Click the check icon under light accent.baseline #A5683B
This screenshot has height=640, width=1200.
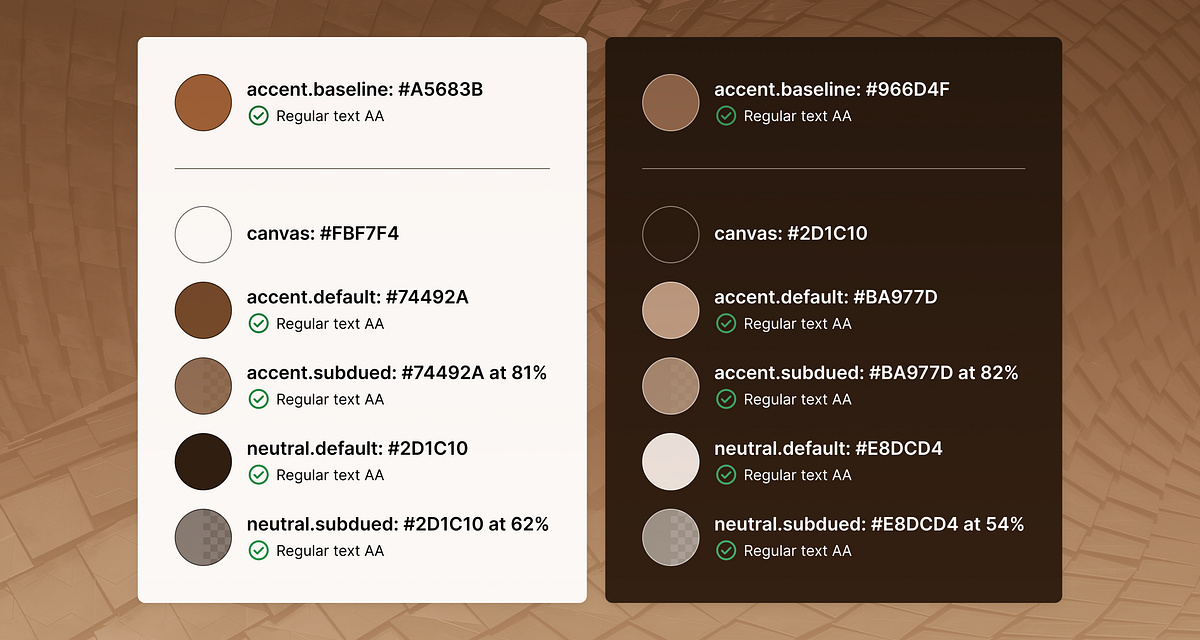[258, 116]
